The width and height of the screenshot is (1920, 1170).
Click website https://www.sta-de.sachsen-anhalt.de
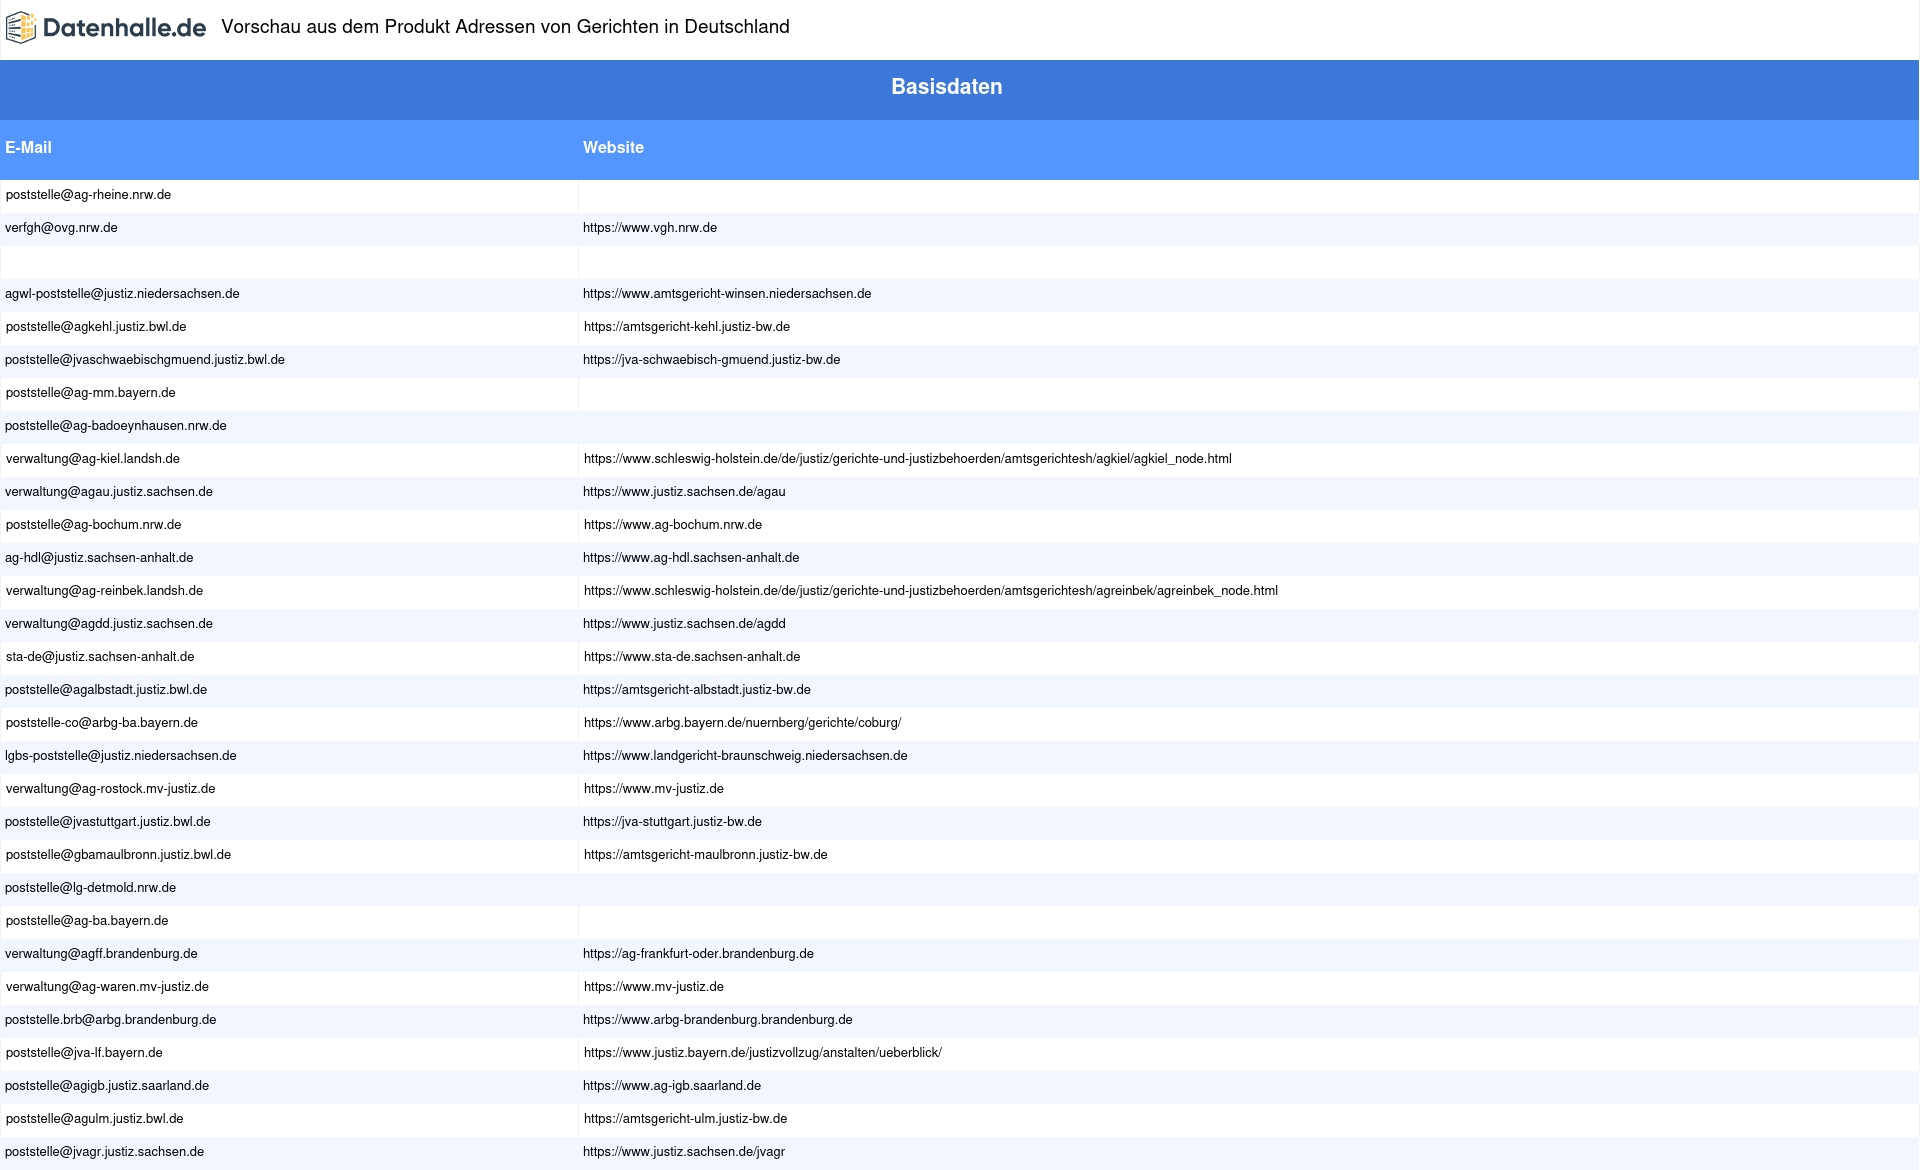[692, 657]
